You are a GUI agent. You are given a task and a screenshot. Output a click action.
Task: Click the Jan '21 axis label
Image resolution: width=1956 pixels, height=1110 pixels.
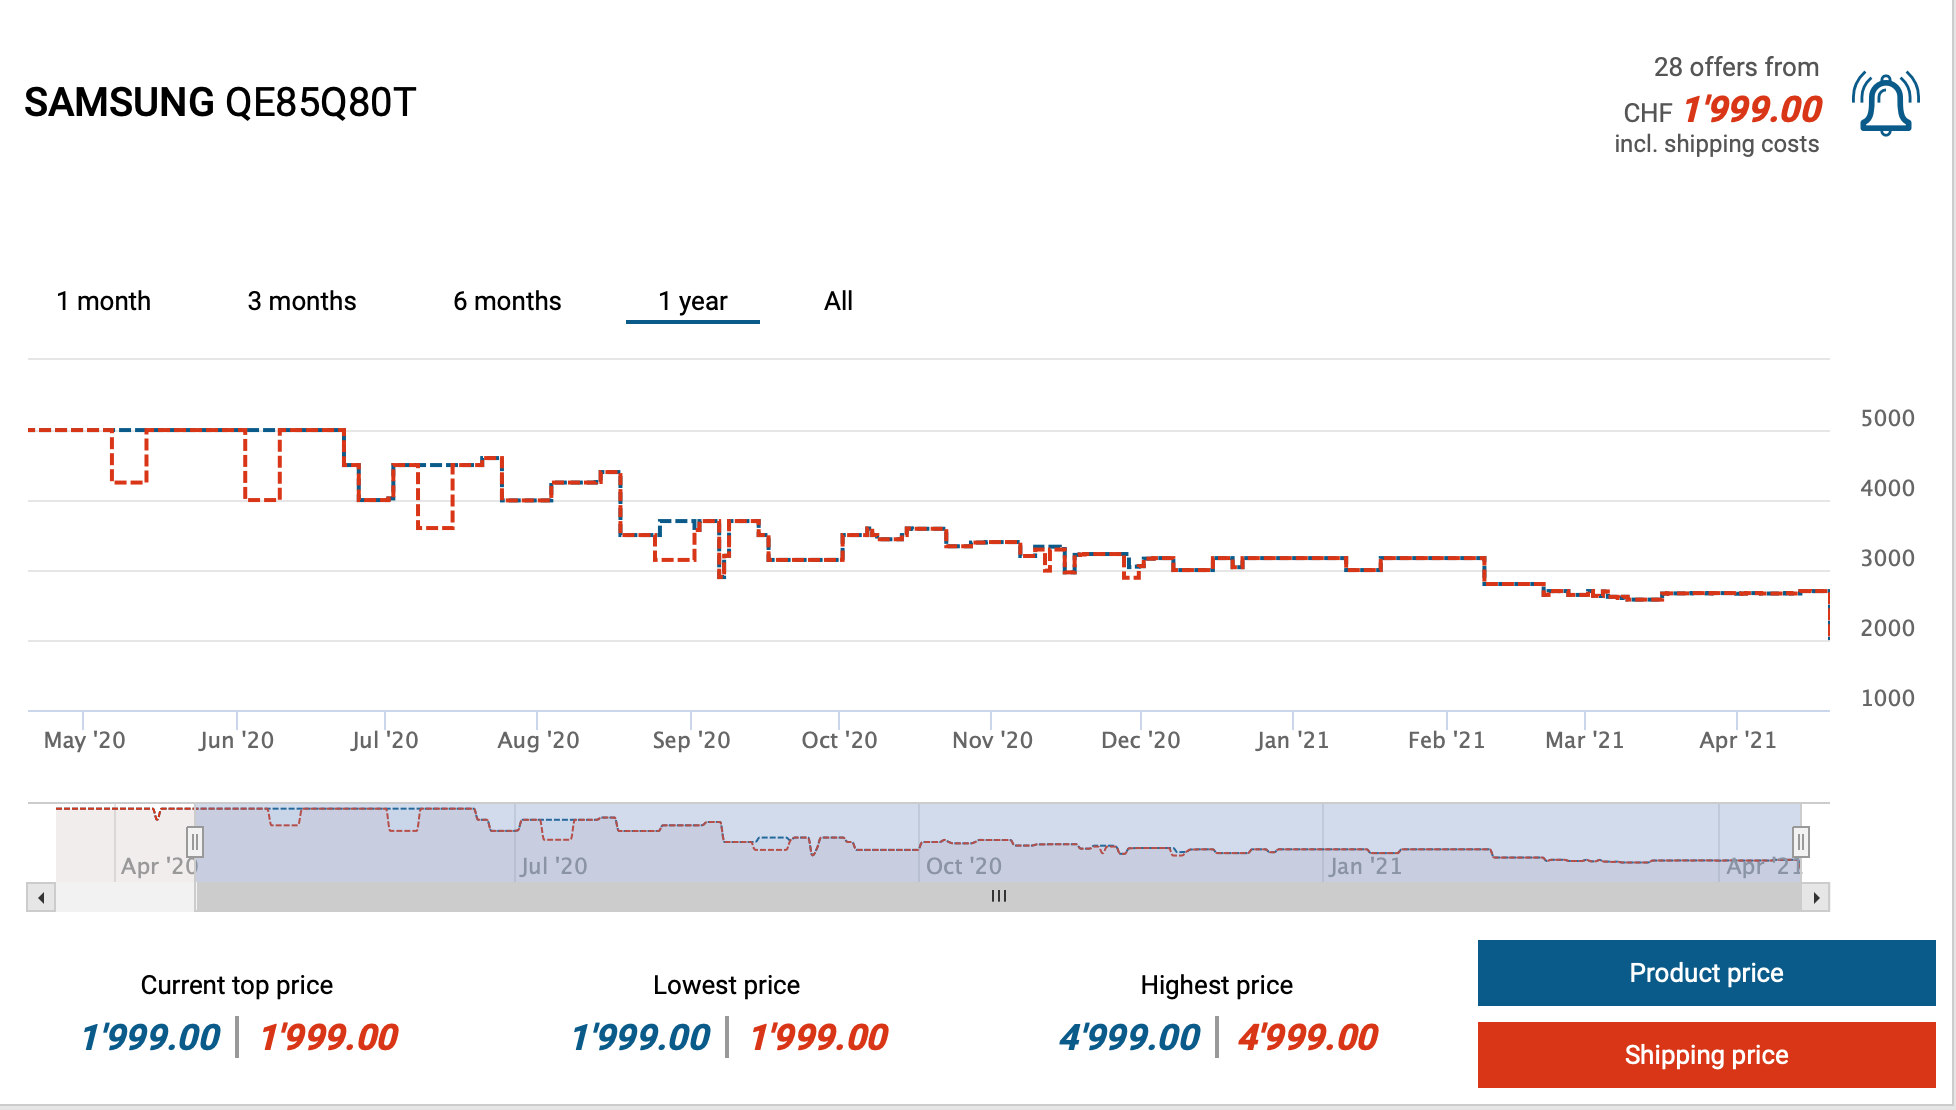[x=1292, y=740]
